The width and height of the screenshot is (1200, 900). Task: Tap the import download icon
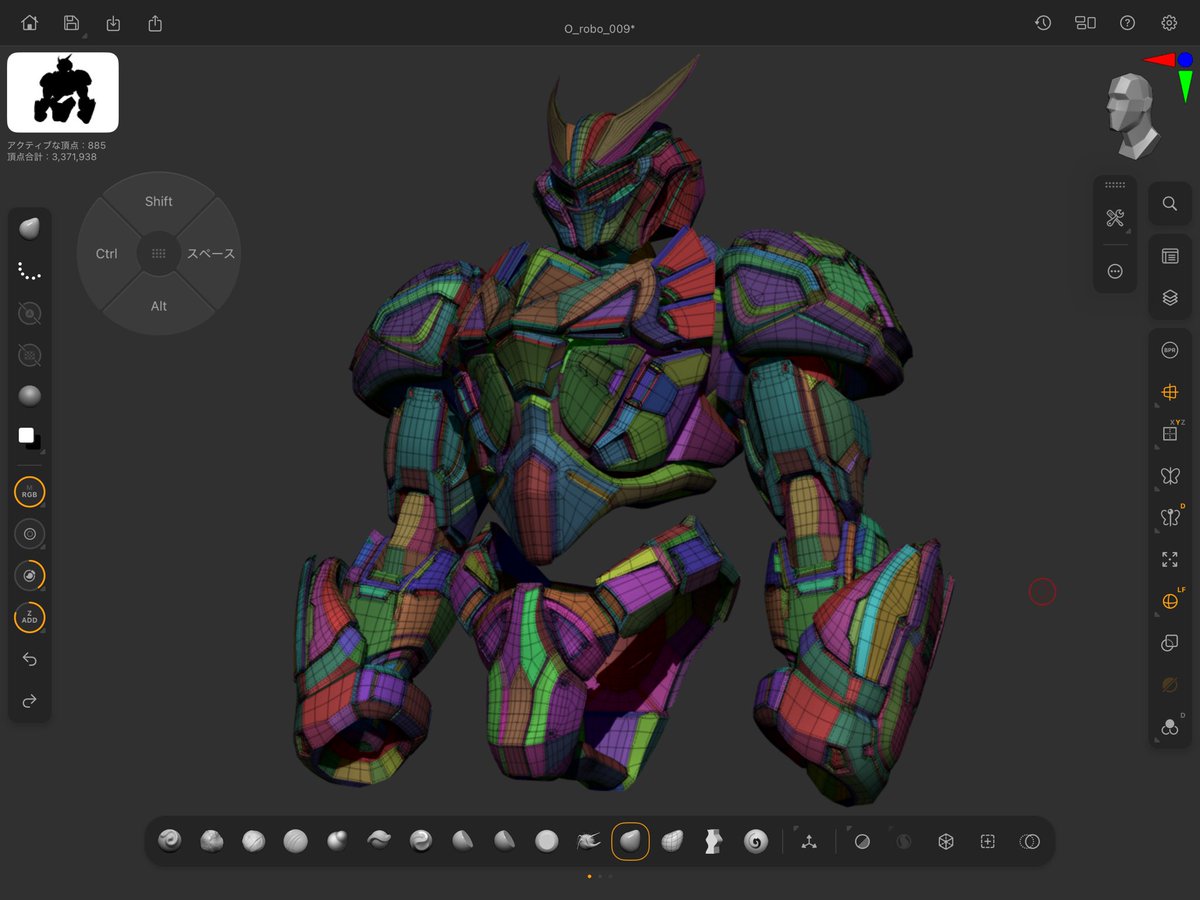[113, 23]
